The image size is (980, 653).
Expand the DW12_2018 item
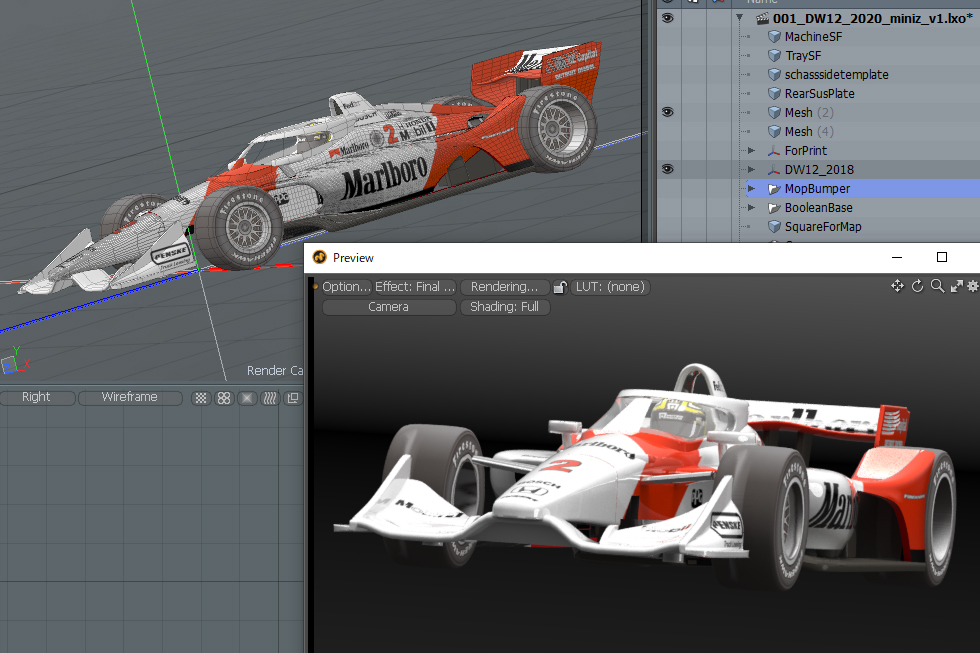point(751,169)
